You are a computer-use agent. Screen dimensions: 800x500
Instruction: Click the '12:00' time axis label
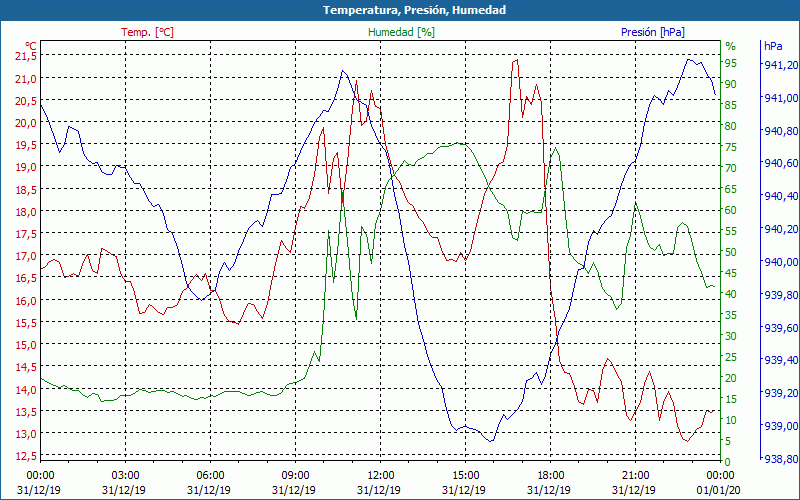[x=380, y=476]
